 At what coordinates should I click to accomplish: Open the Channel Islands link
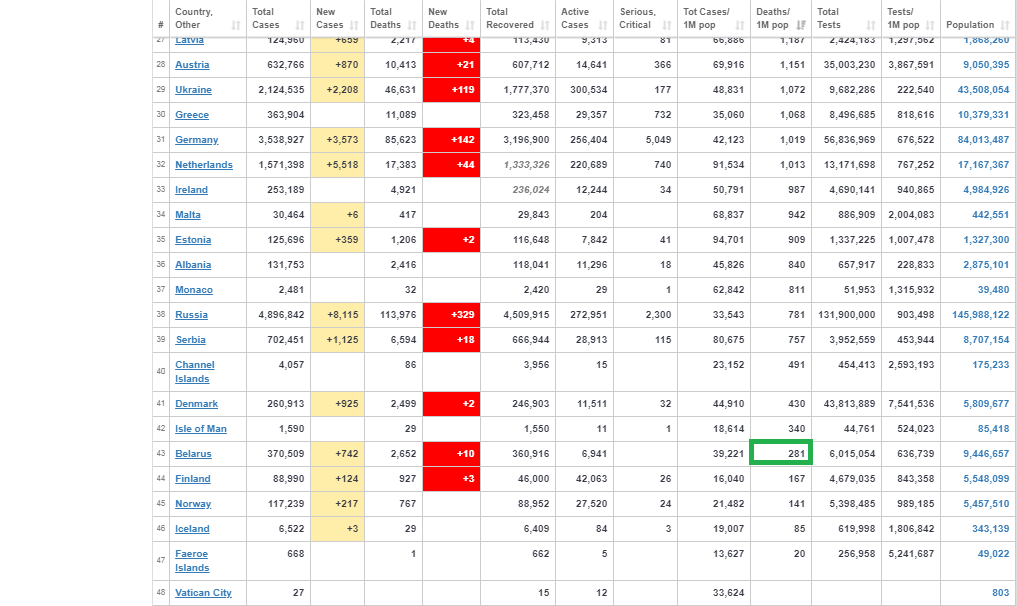click(x=195, y=372)
